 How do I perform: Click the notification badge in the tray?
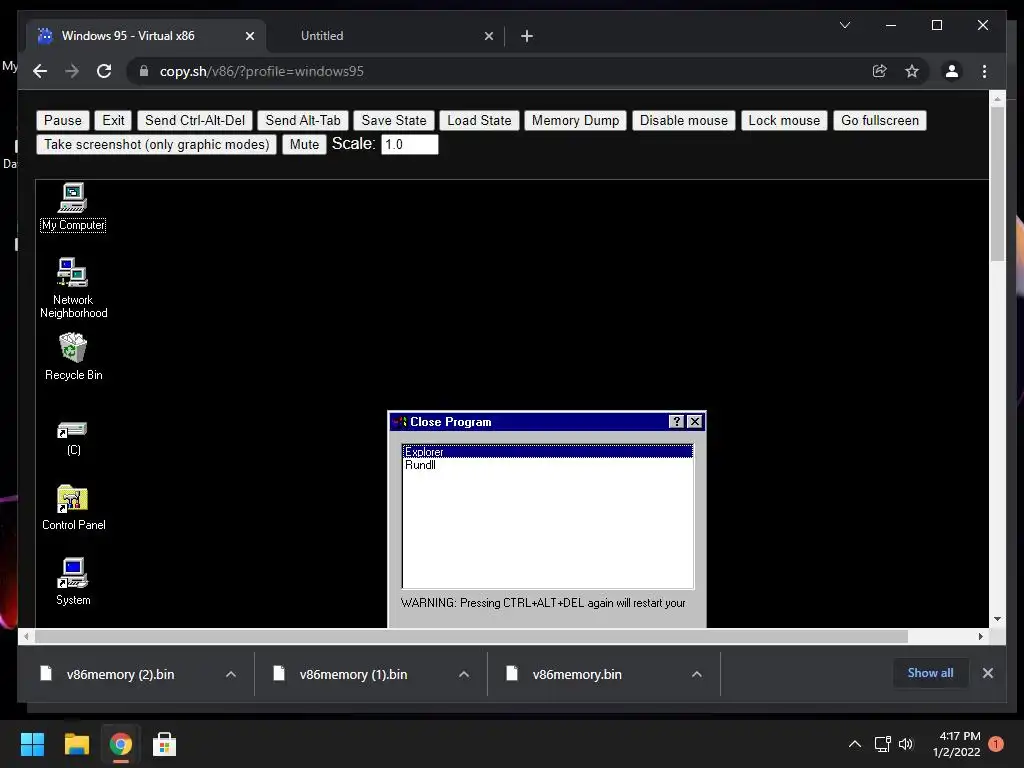pos(996,744)
